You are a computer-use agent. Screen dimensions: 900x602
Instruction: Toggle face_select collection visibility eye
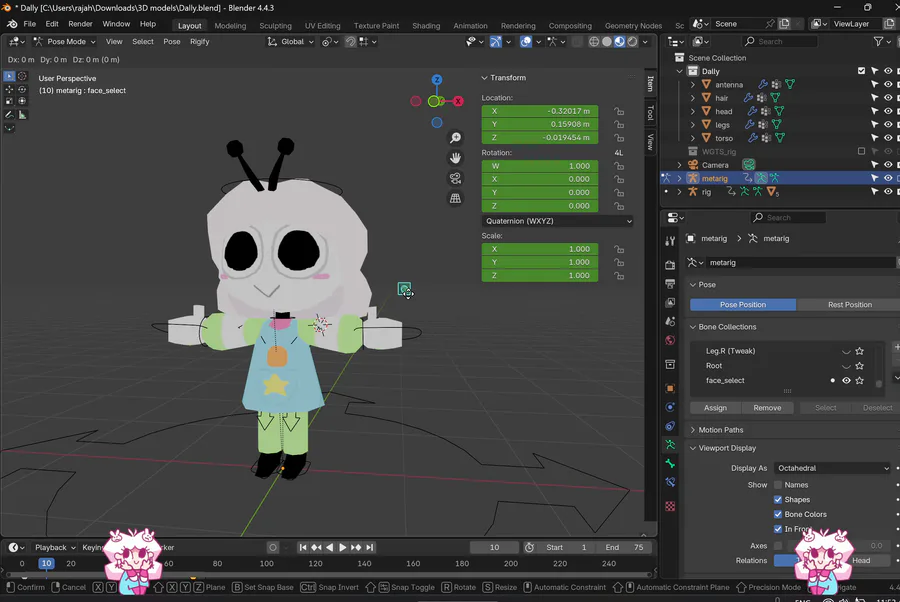[x=846, y=380]
